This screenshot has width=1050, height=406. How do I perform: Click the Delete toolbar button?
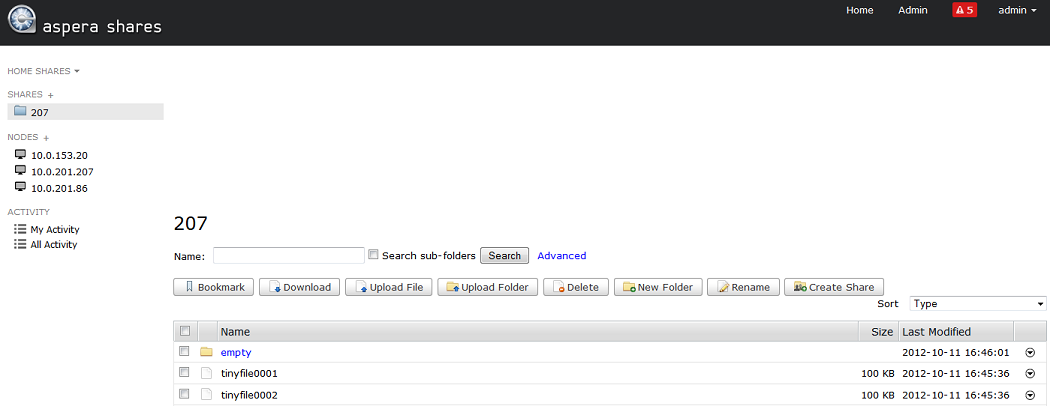(x=575, y=287)
